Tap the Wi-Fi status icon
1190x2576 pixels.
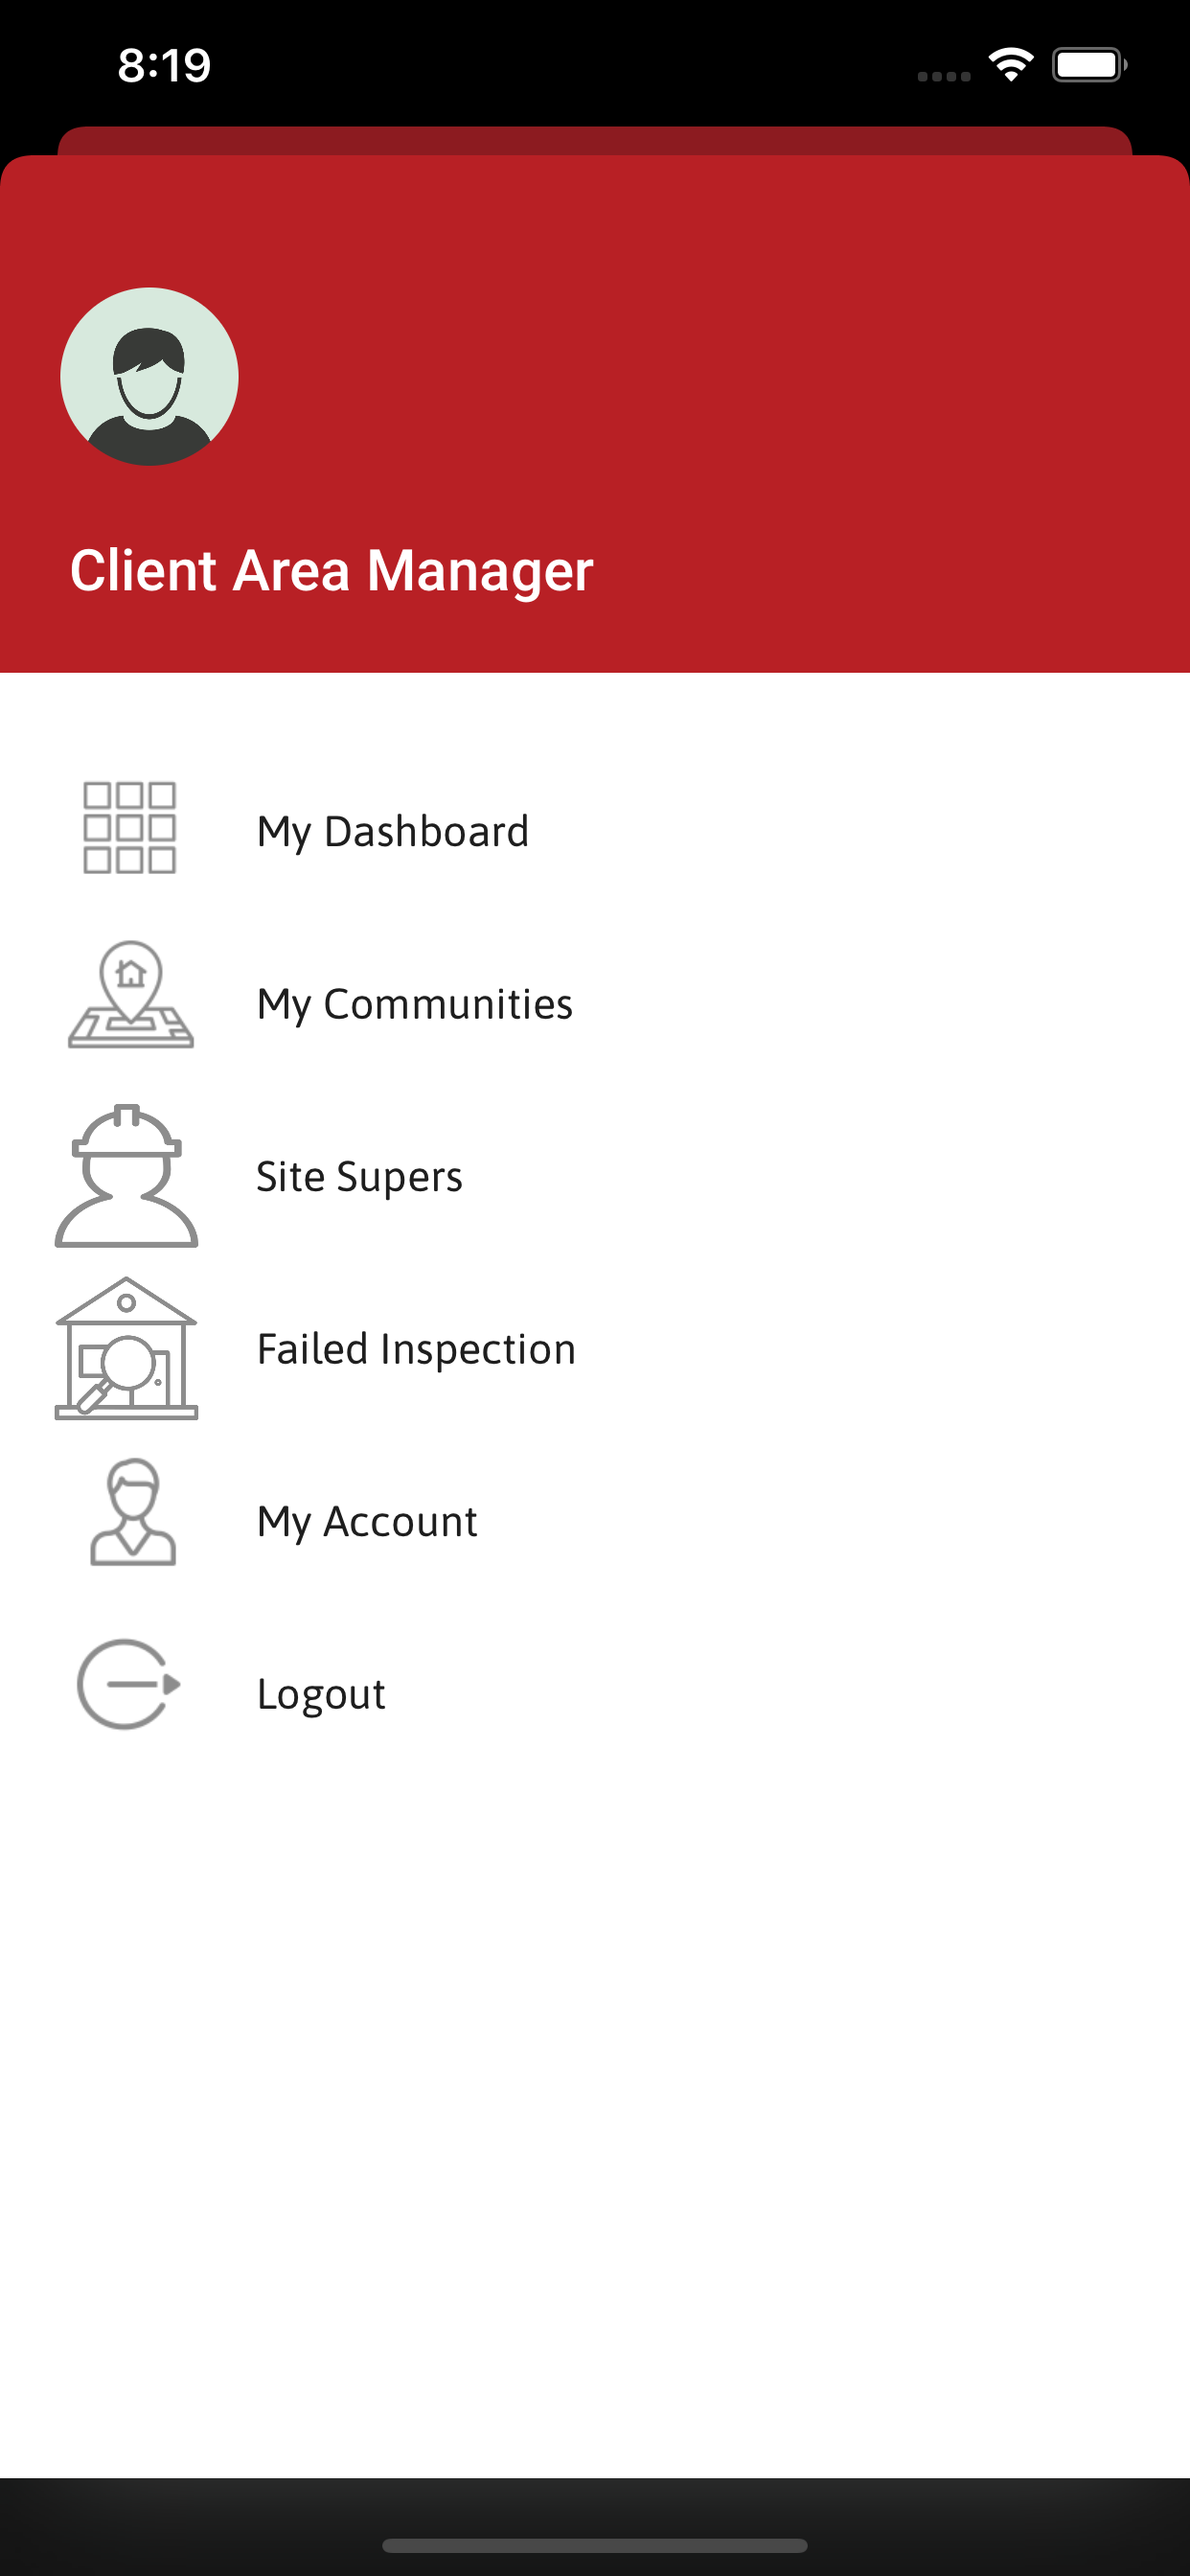(1011, 65)
